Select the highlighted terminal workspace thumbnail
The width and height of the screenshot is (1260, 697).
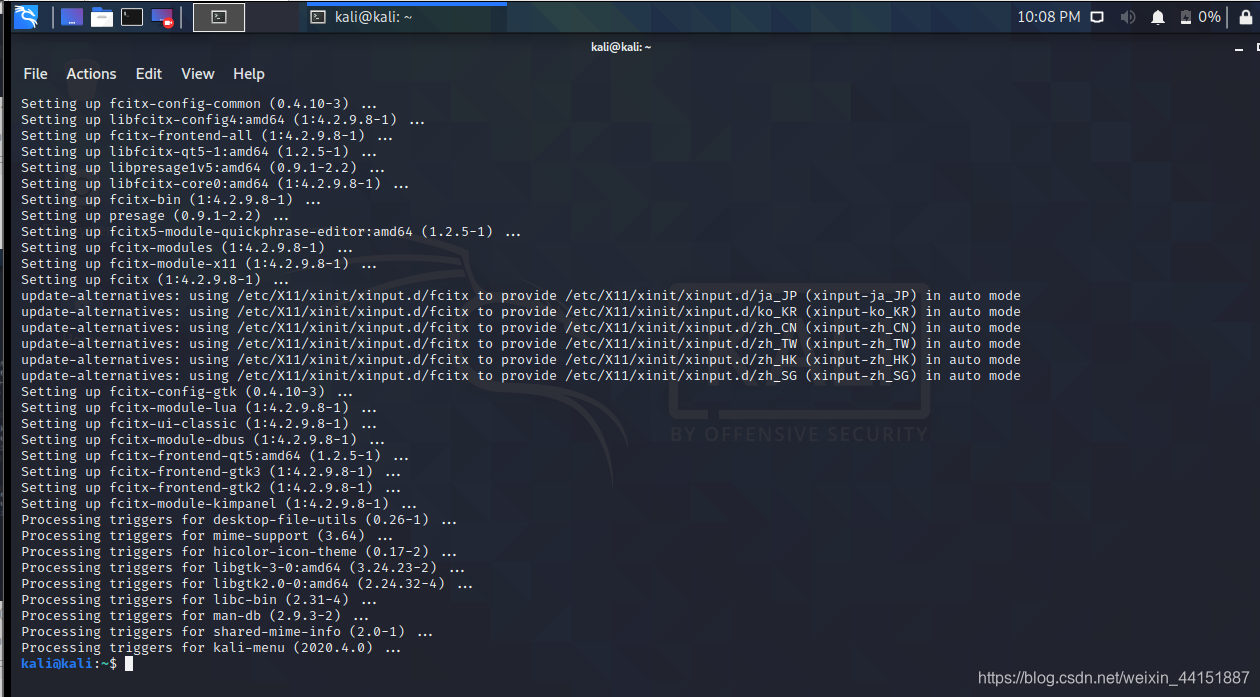219,17
